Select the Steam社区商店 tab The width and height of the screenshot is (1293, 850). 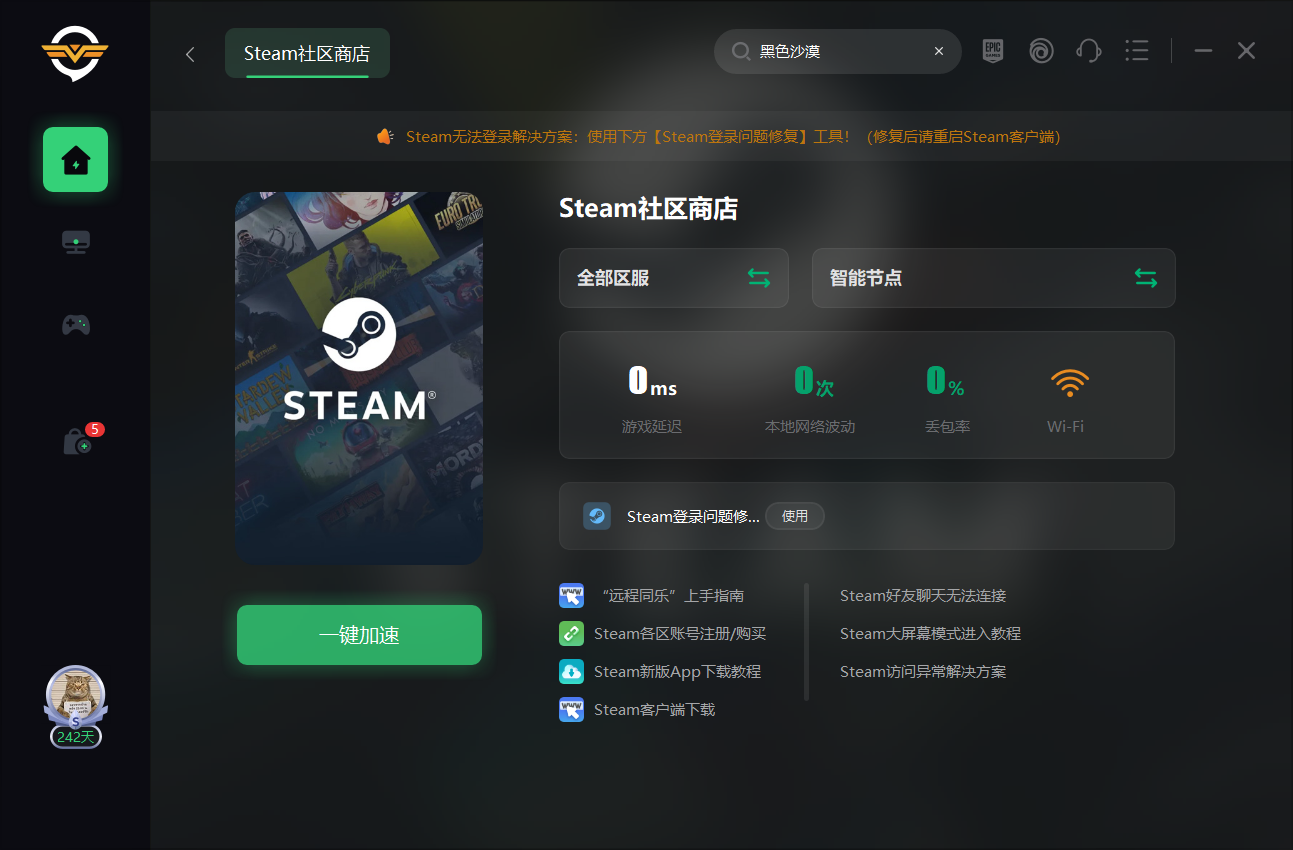pyautogui.click(x=307, y=53)
